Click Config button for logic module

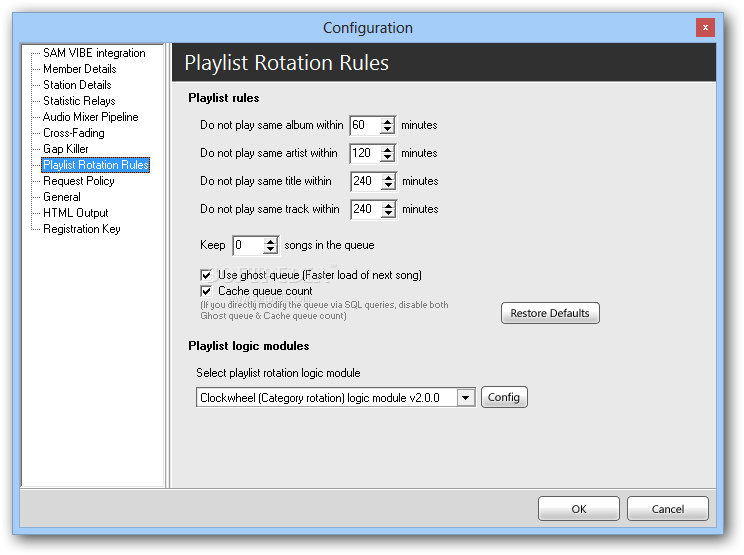click(504, 397)
